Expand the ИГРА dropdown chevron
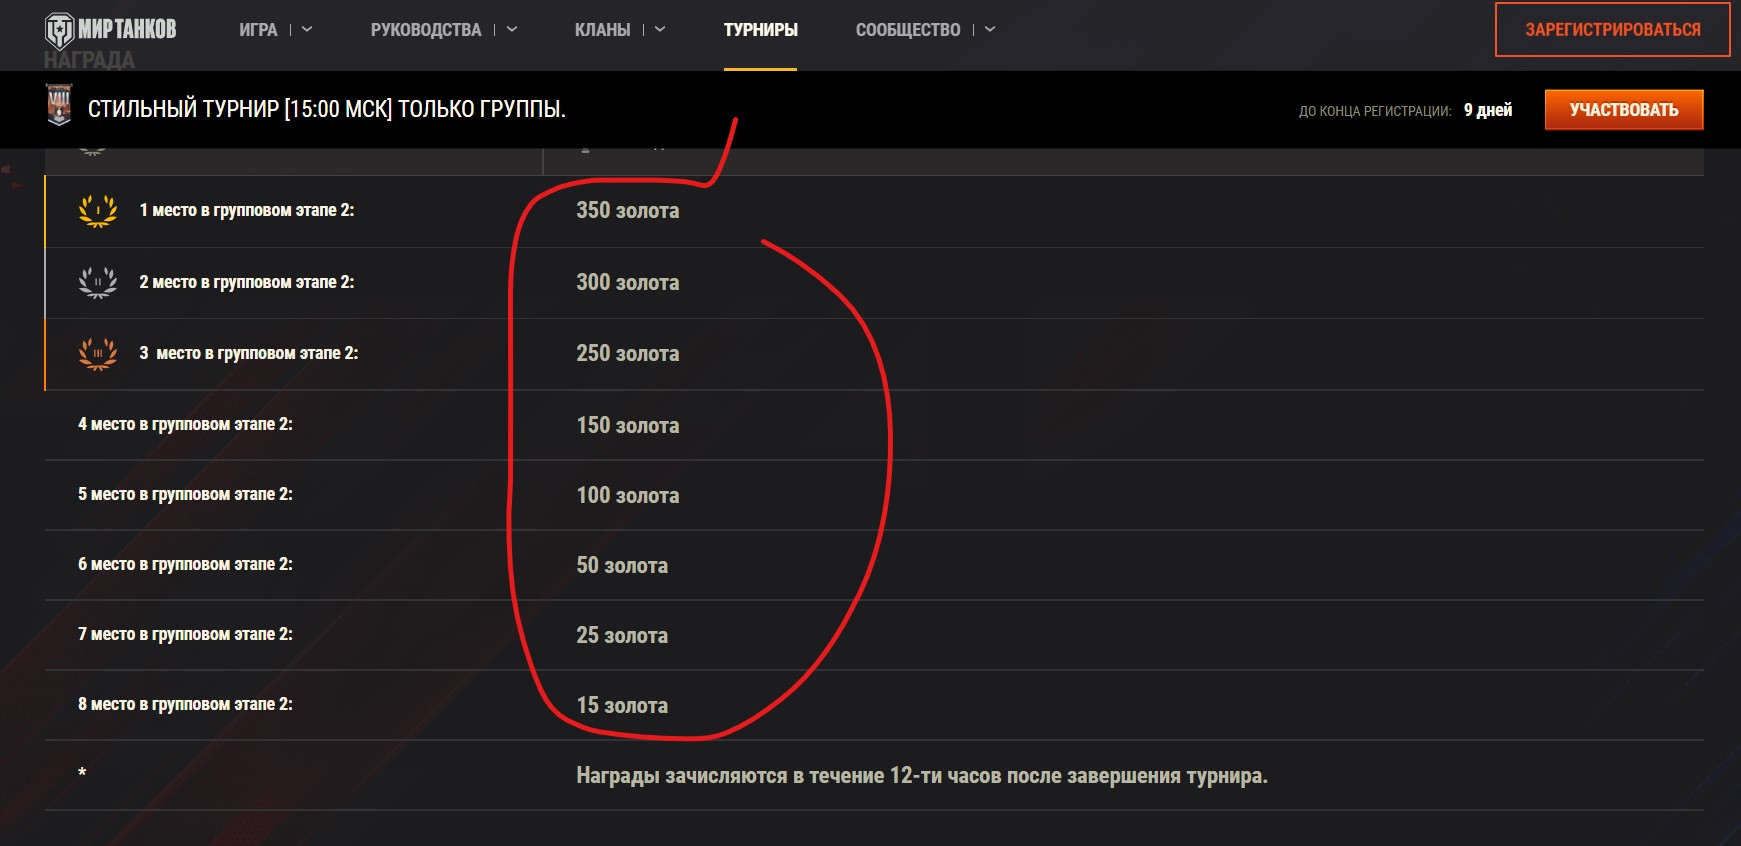This screenshot has height=846, width=1741. 307,30
